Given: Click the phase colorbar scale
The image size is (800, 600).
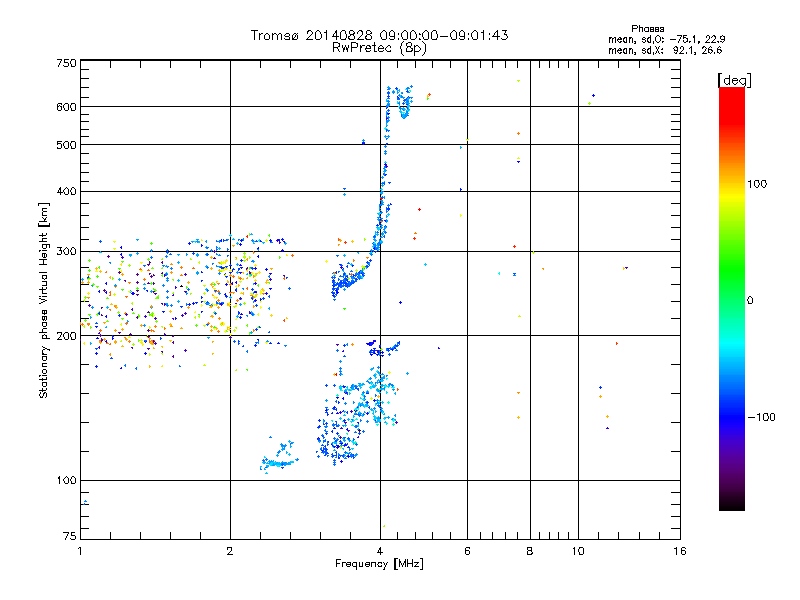Looking at the screenshot, I should point(732,298).
